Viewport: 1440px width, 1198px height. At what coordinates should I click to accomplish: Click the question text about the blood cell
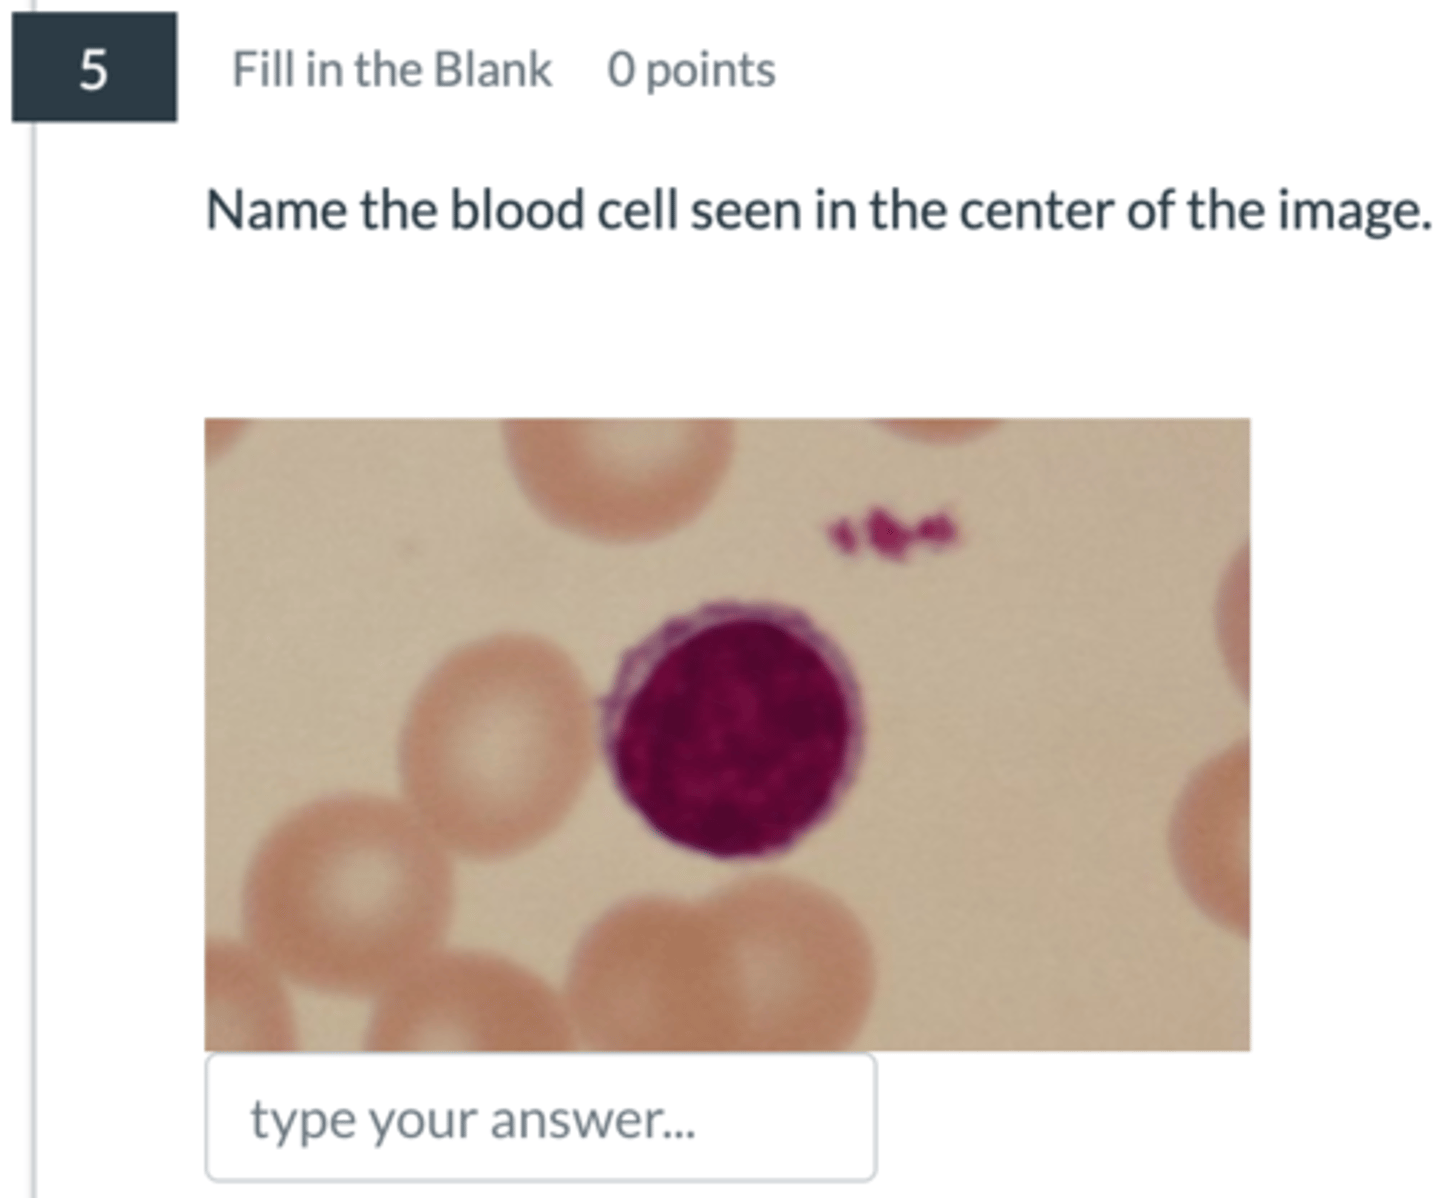(x=817, y=211)
